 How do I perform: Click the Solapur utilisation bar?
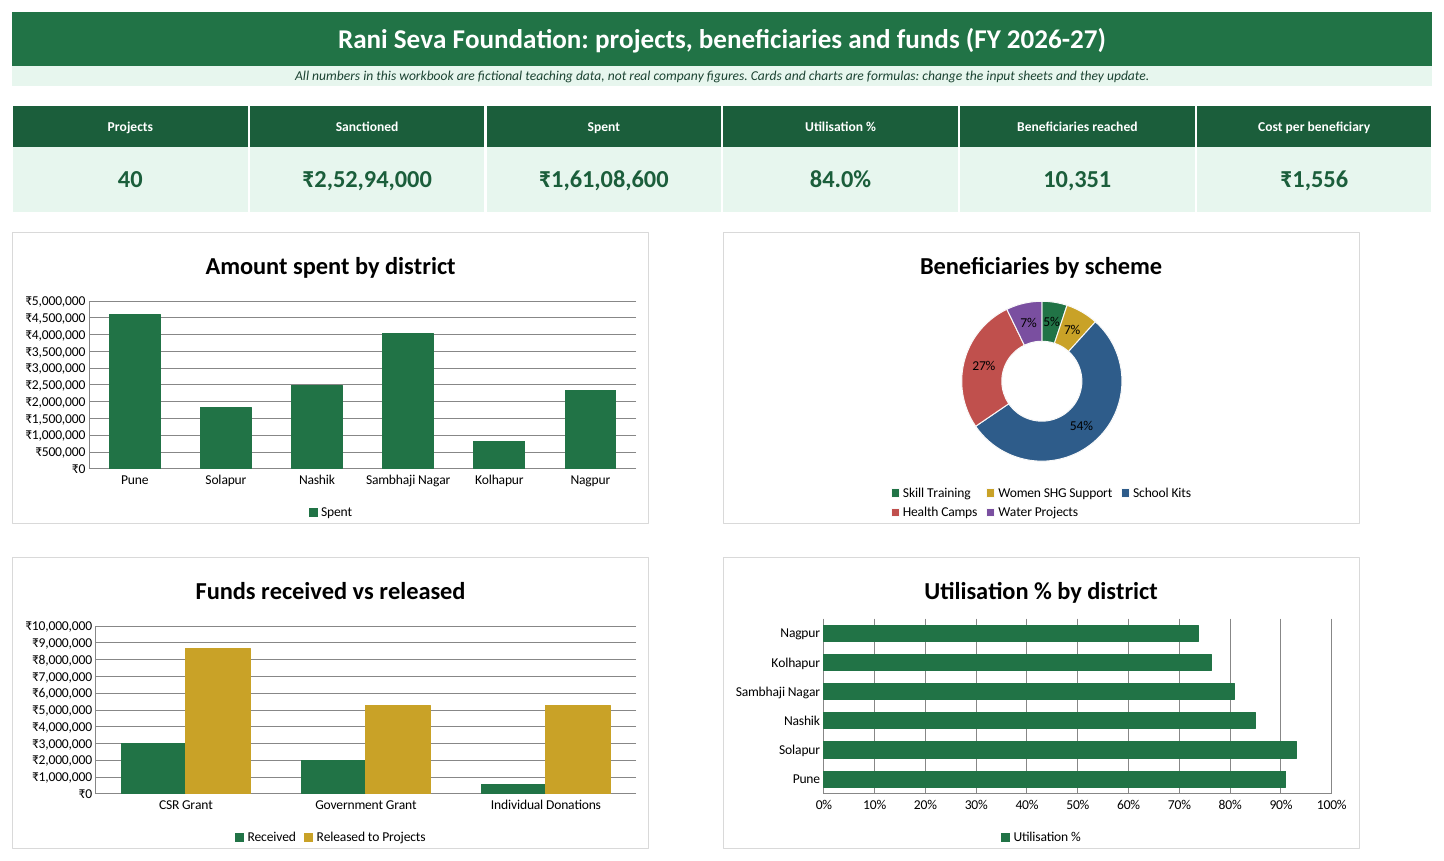tap(1060, 750)
